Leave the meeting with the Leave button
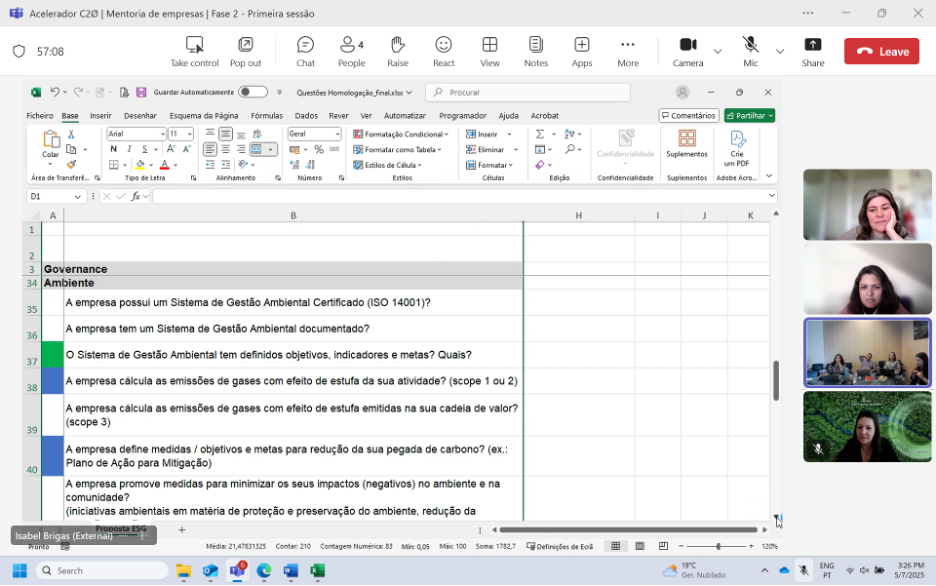 click(881, 52)
